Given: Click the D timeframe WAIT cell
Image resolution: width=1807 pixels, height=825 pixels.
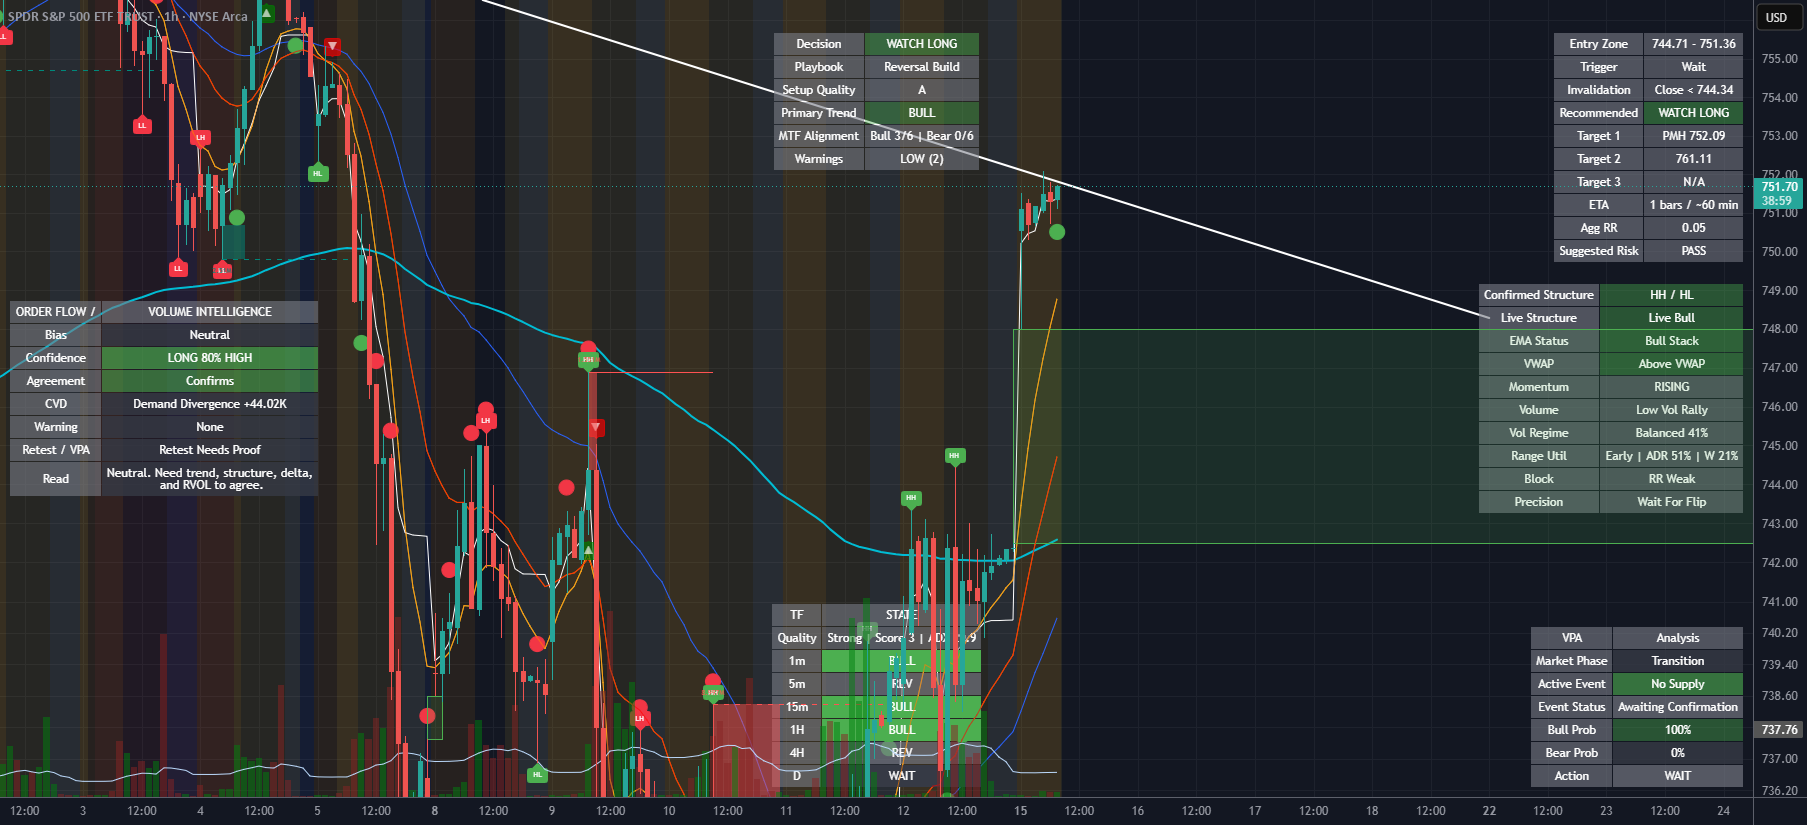Looking at the screenshot, I should tap(901, 776).
